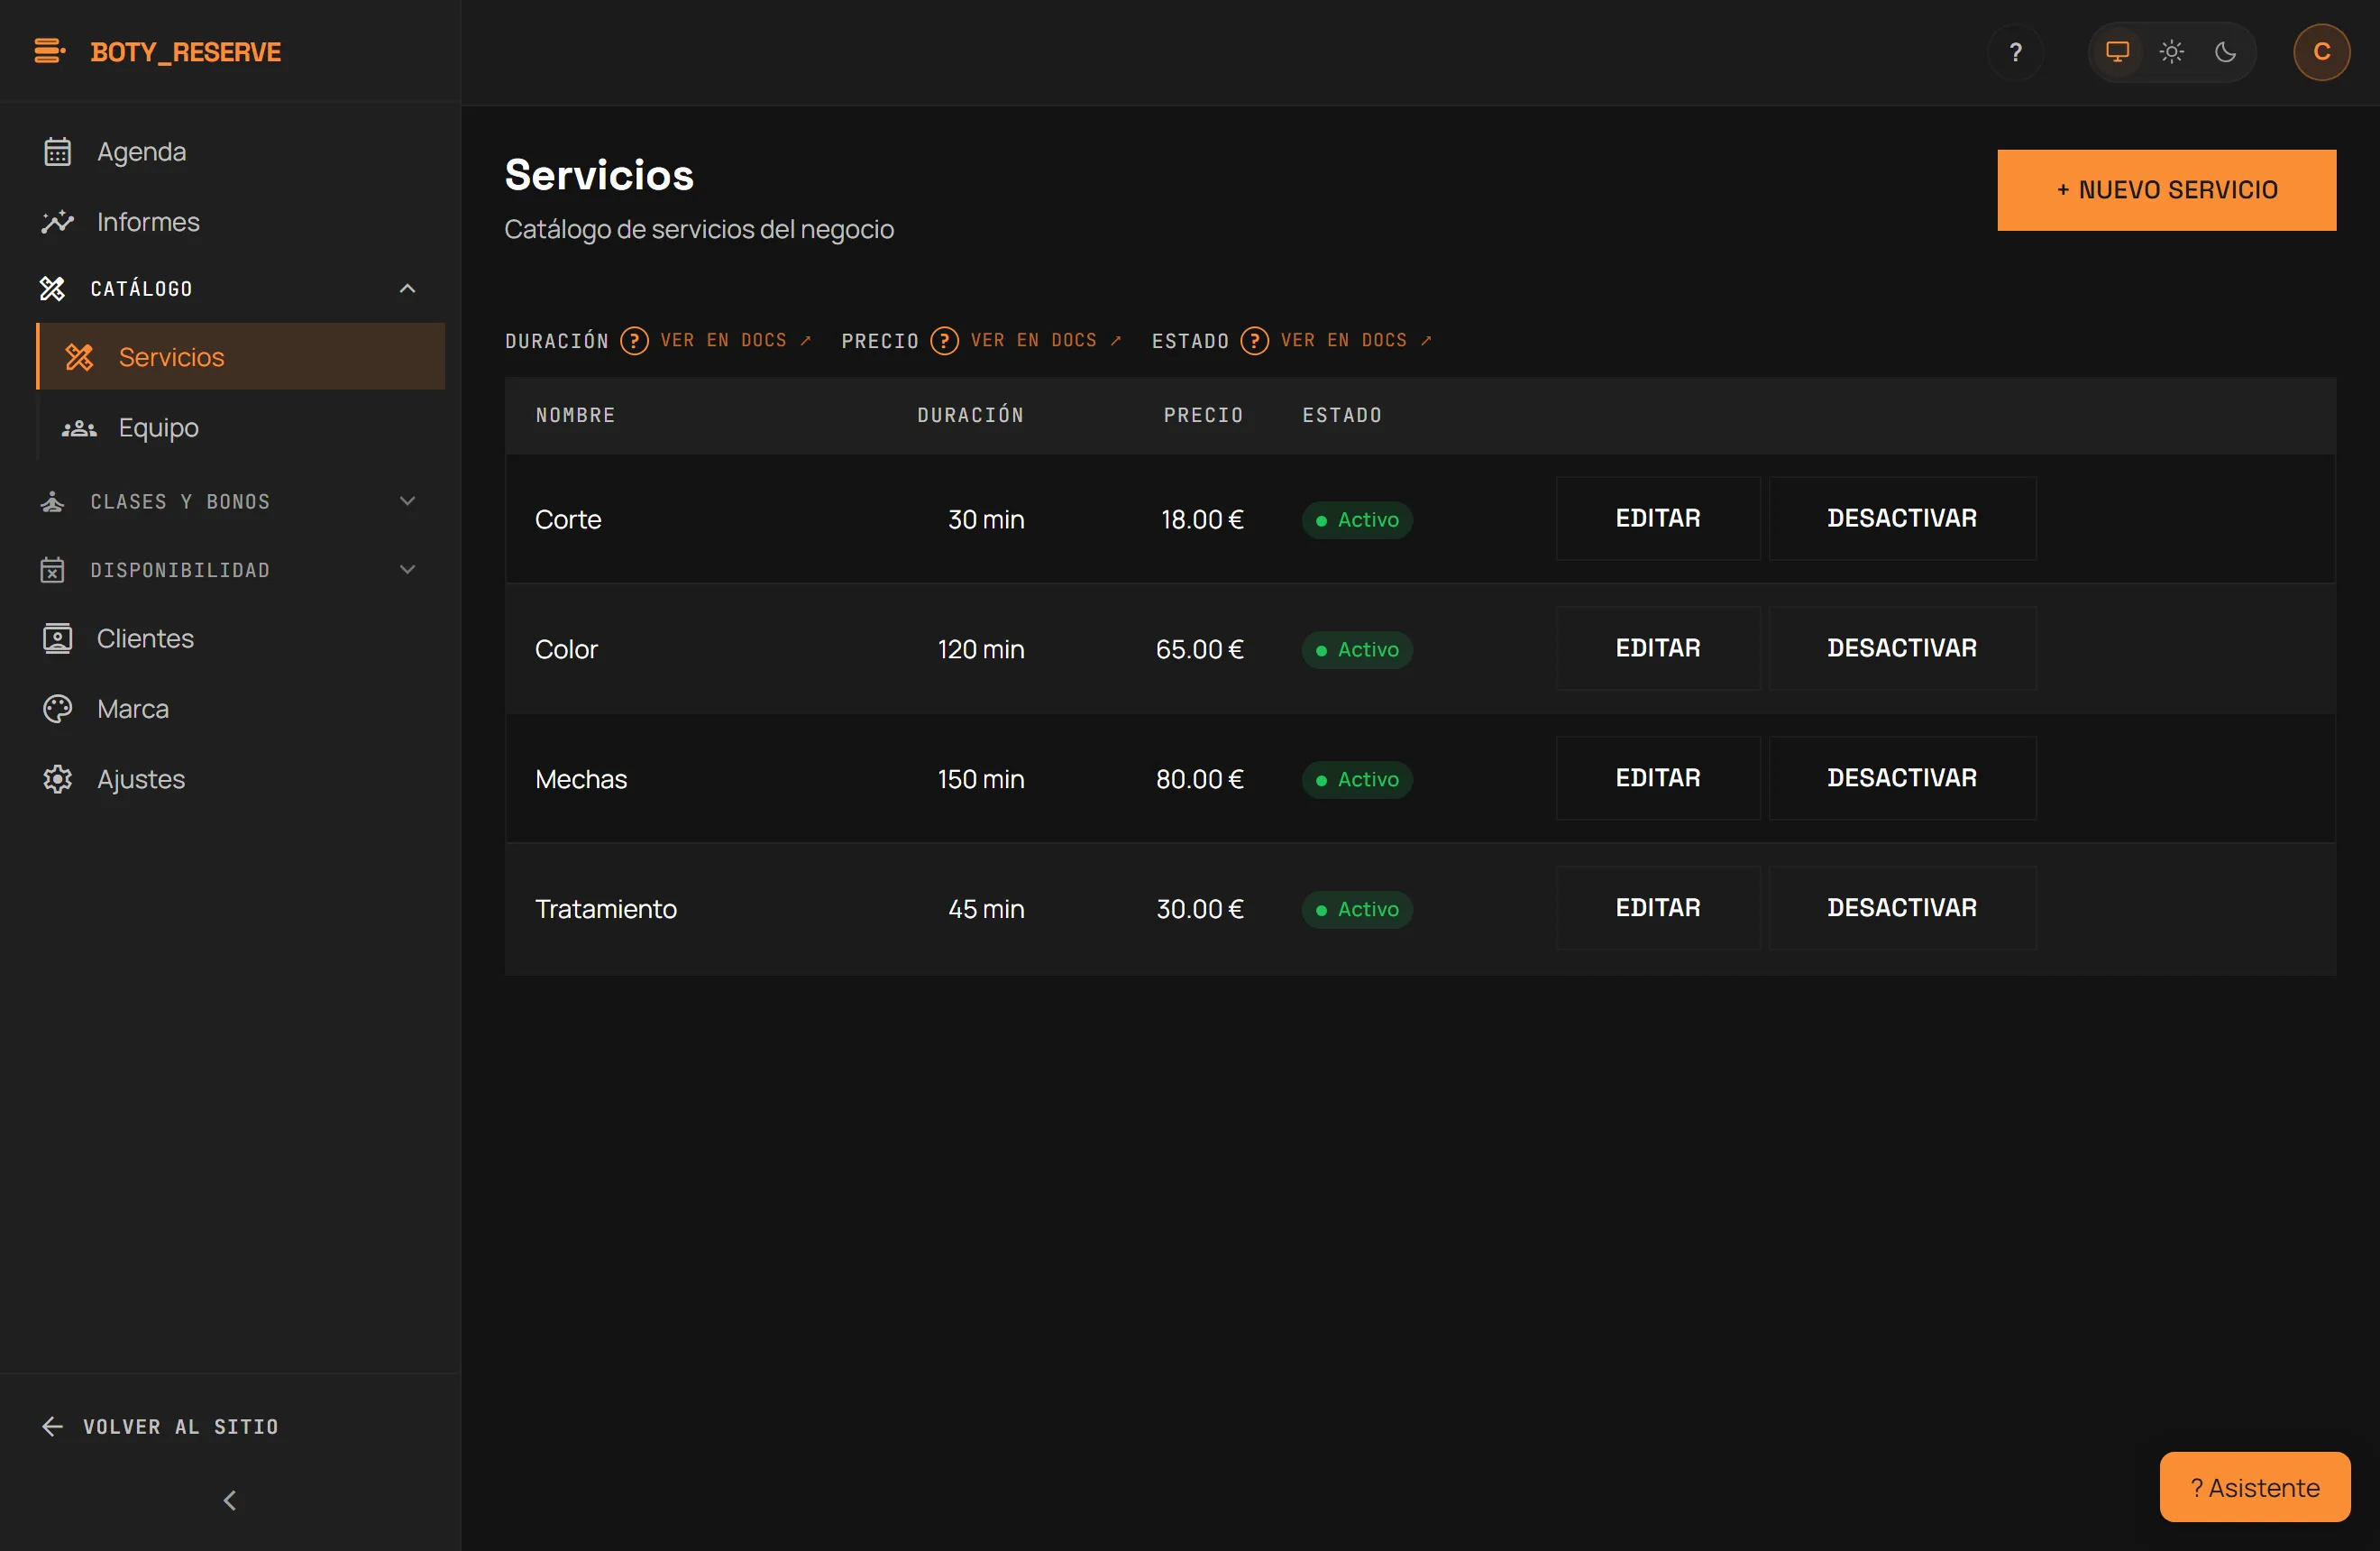Edit the Corte service
This screenshot has width=2380, height=1551.
pyautogui.click(x=1658, y=518)
